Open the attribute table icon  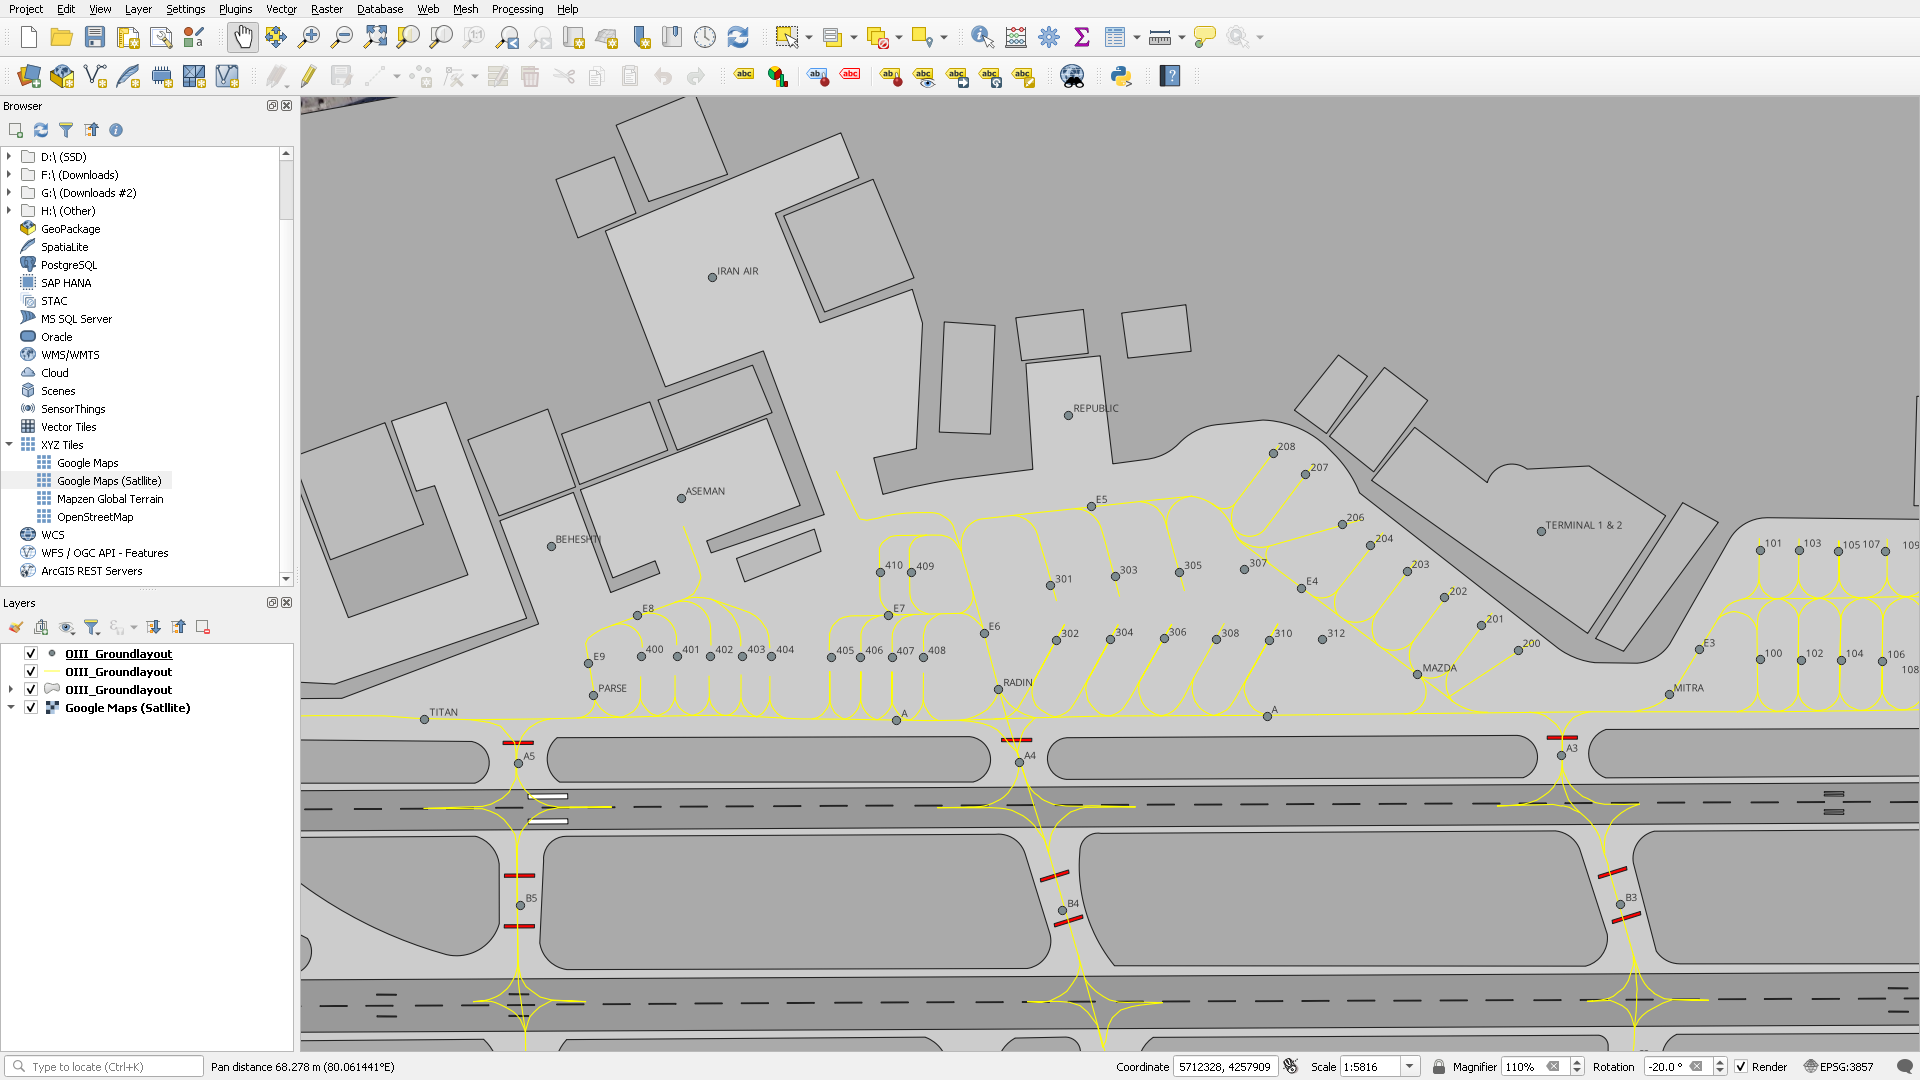point(1115,38)
